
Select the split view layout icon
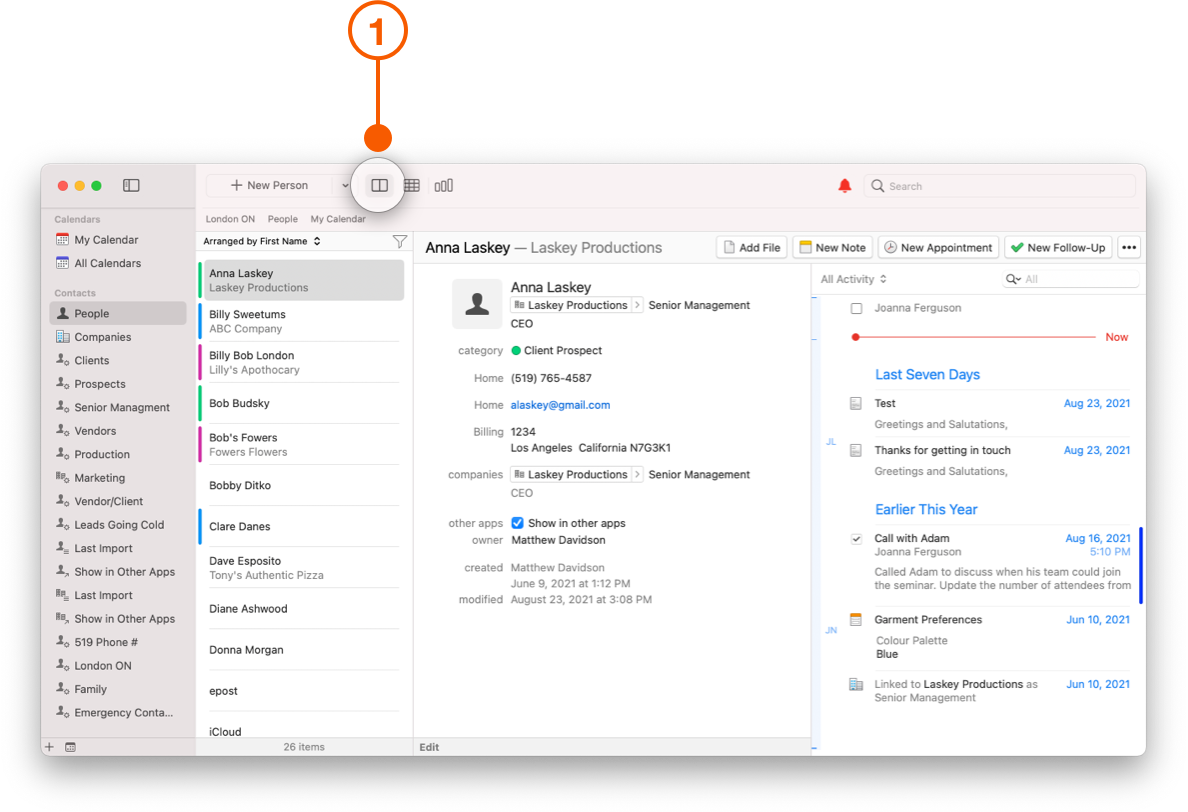(378, 185)
